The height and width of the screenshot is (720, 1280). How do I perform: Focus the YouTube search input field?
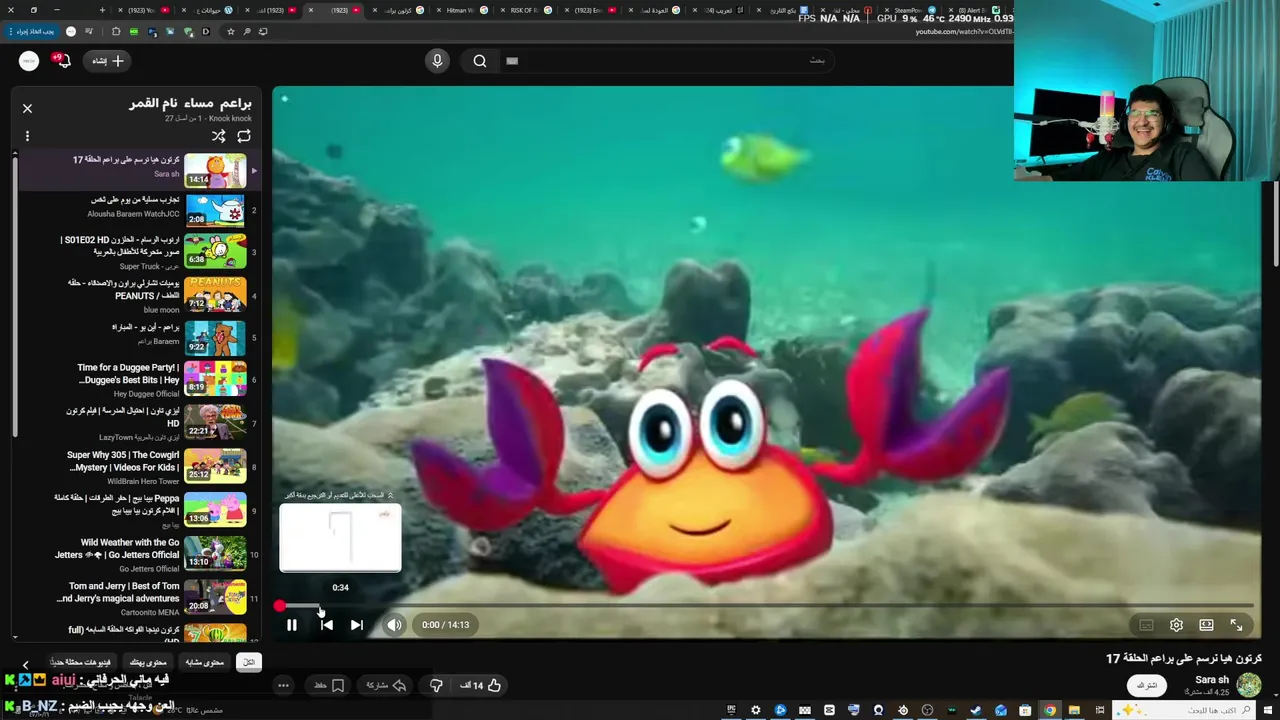point(665,61)
